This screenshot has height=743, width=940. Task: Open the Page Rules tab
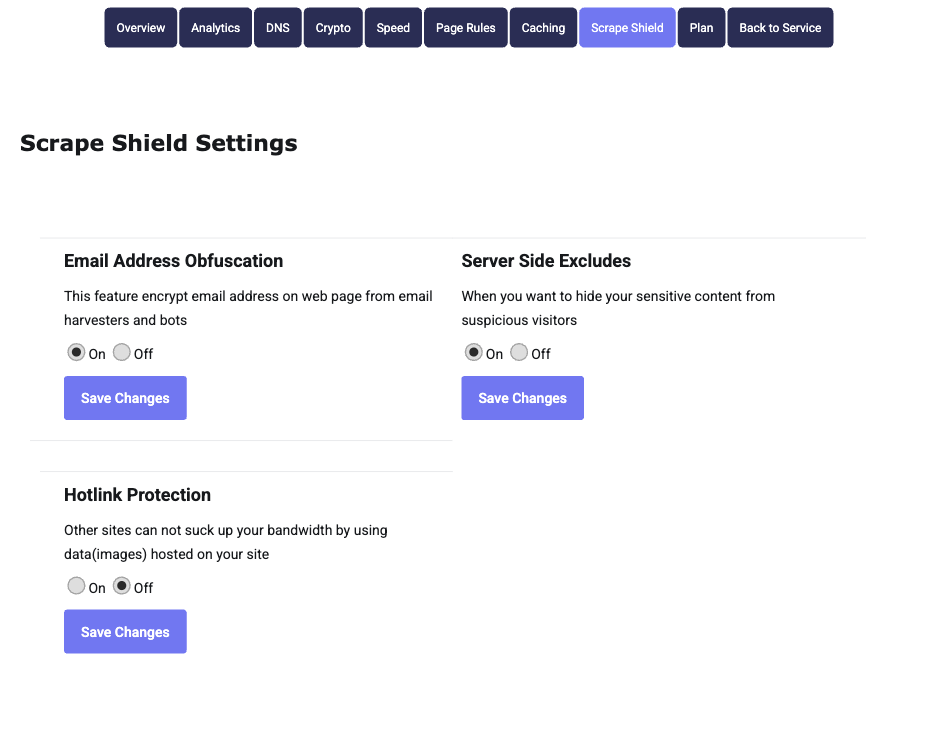(x=466, y=28)
